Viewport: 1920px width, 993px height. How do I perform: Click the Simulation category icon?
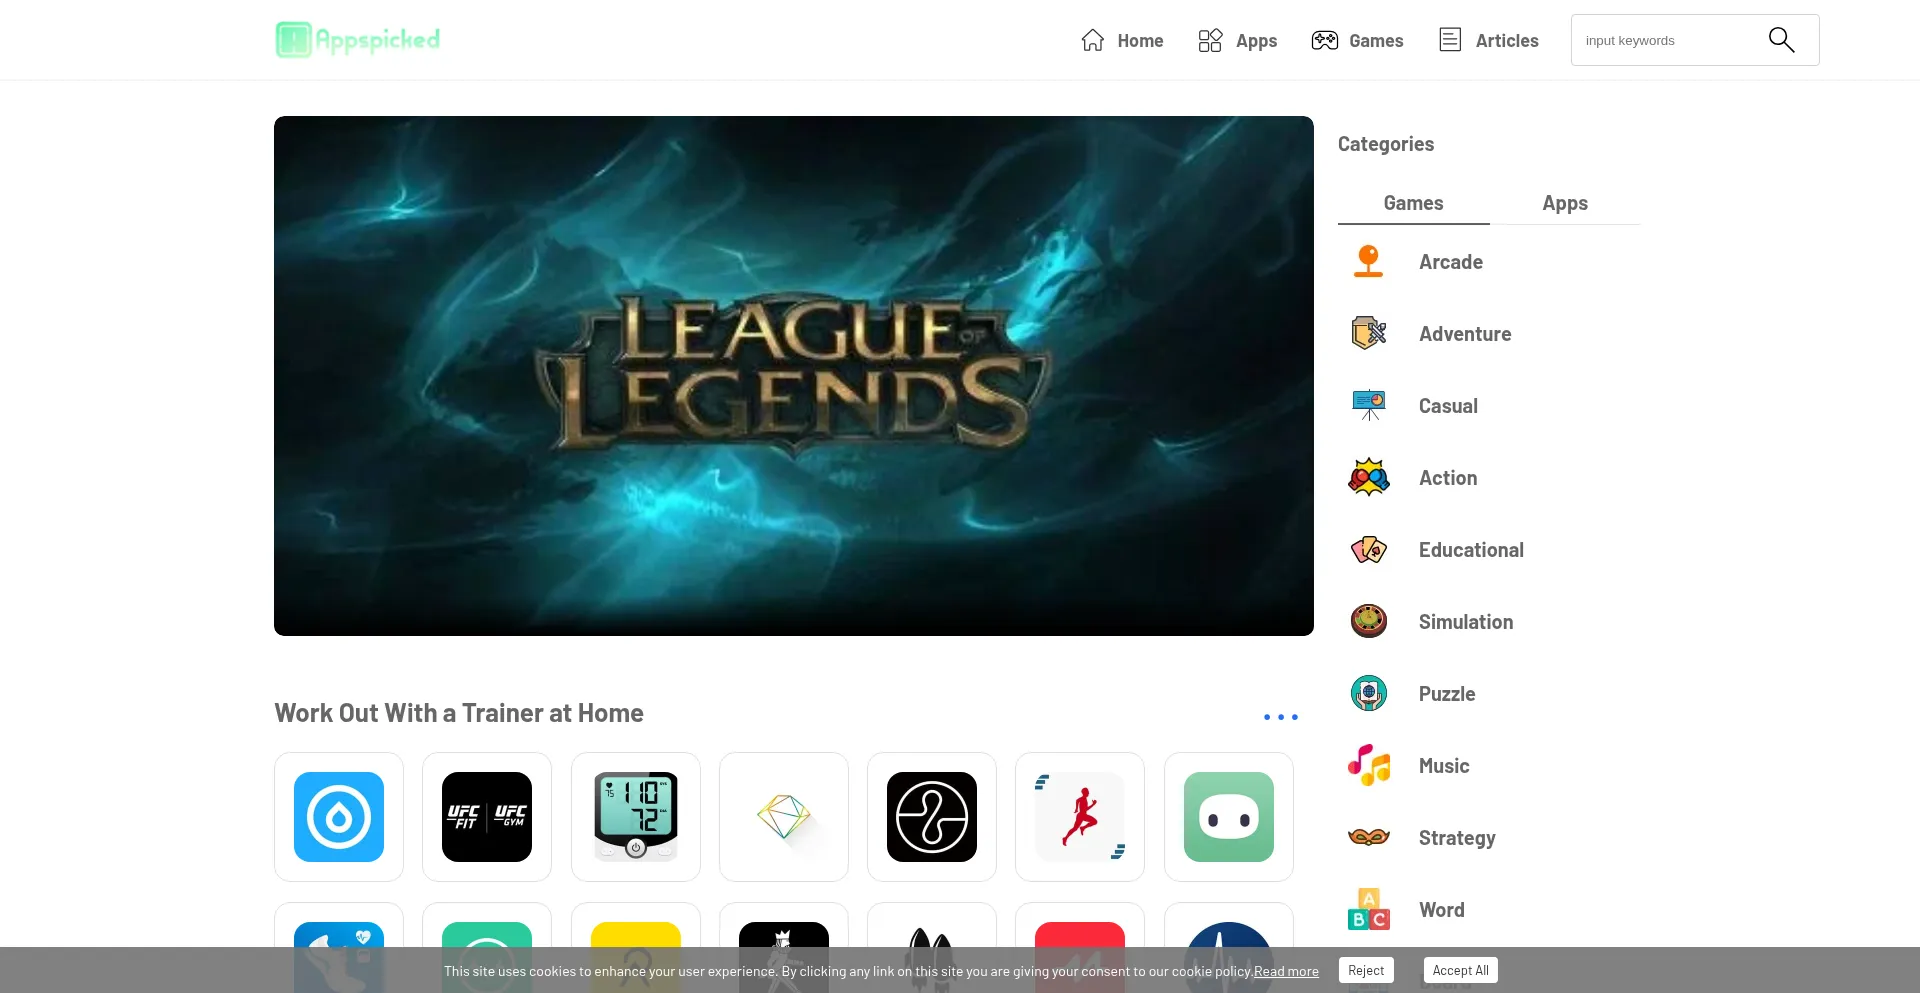[1369, 622]
